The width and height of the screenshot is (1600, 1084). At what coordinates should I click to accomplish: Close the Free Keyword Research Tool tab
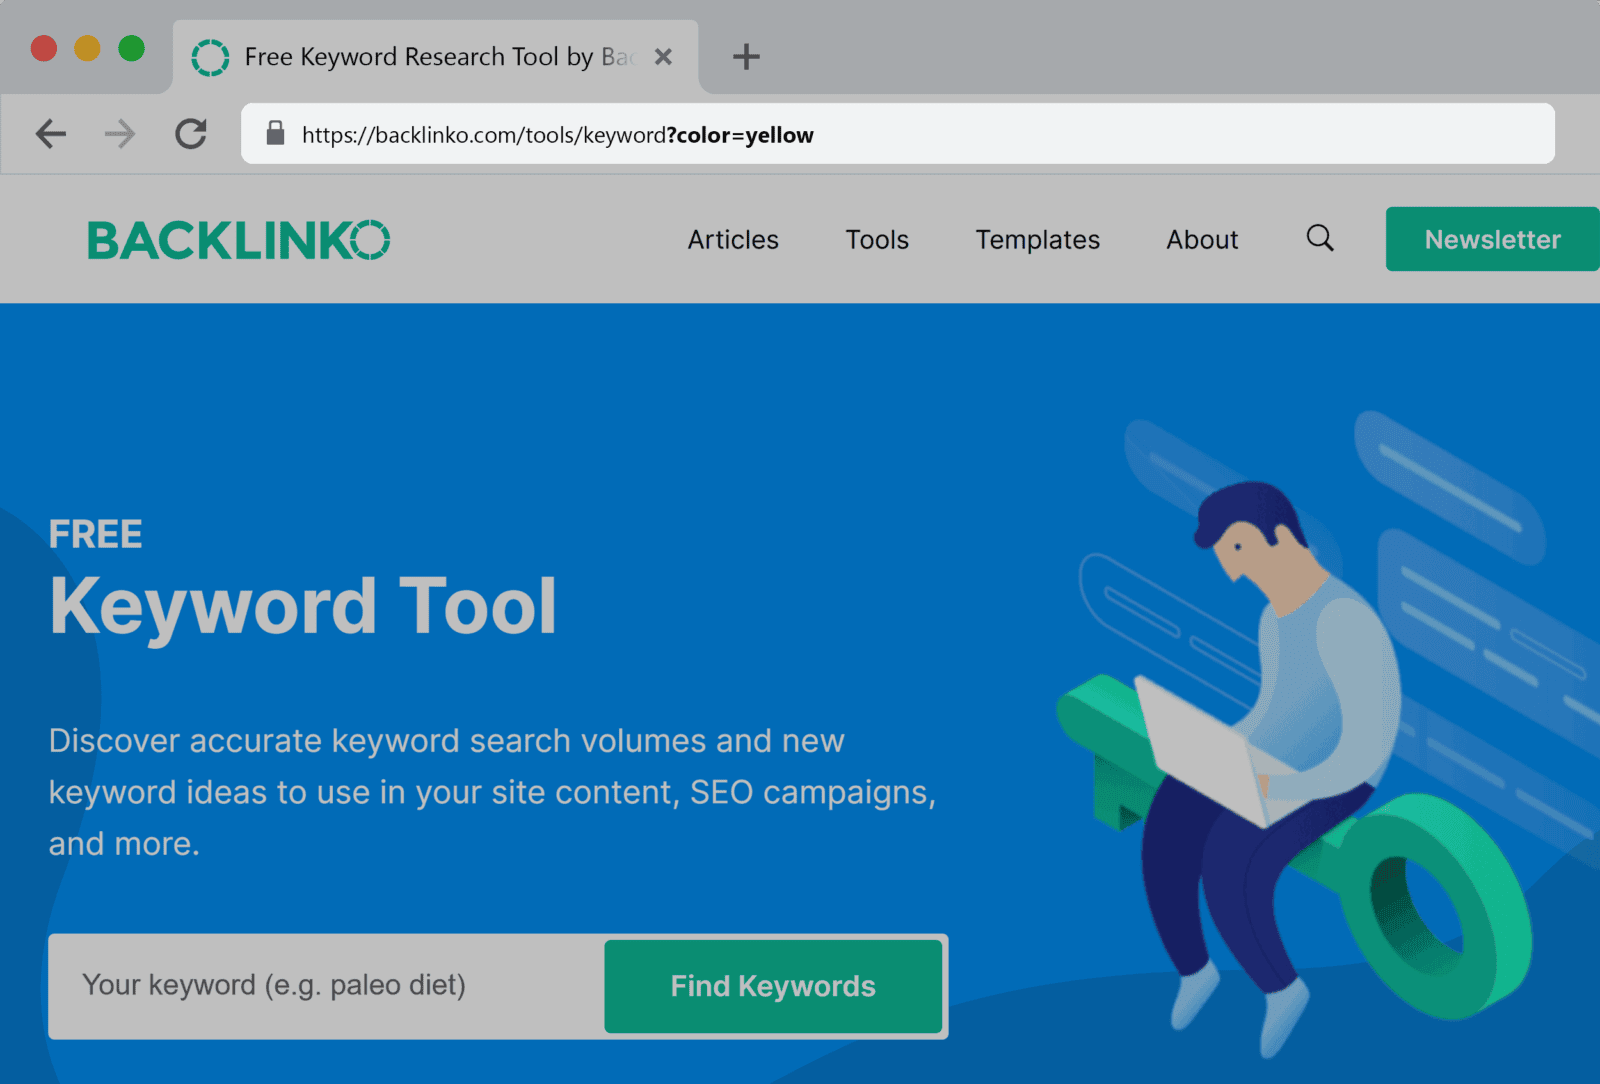coord(663,57)
